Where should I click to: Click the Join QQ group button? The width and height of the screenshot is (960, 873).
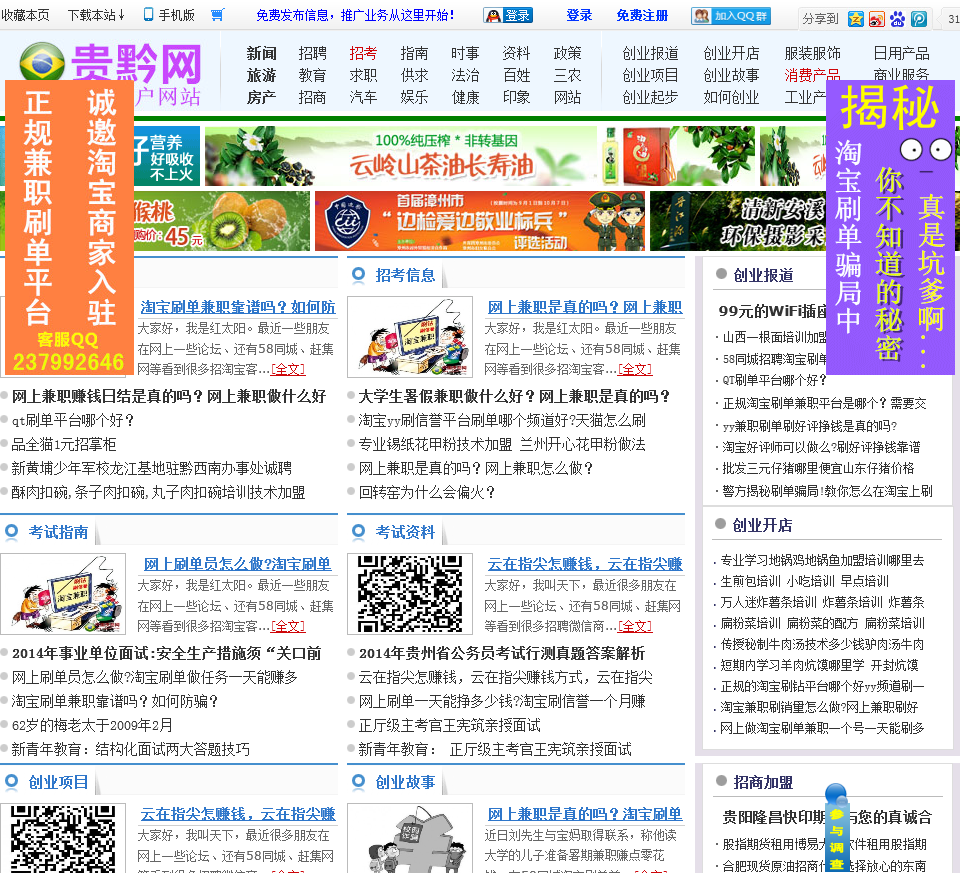pyautogui.click(x=730, y=16)
